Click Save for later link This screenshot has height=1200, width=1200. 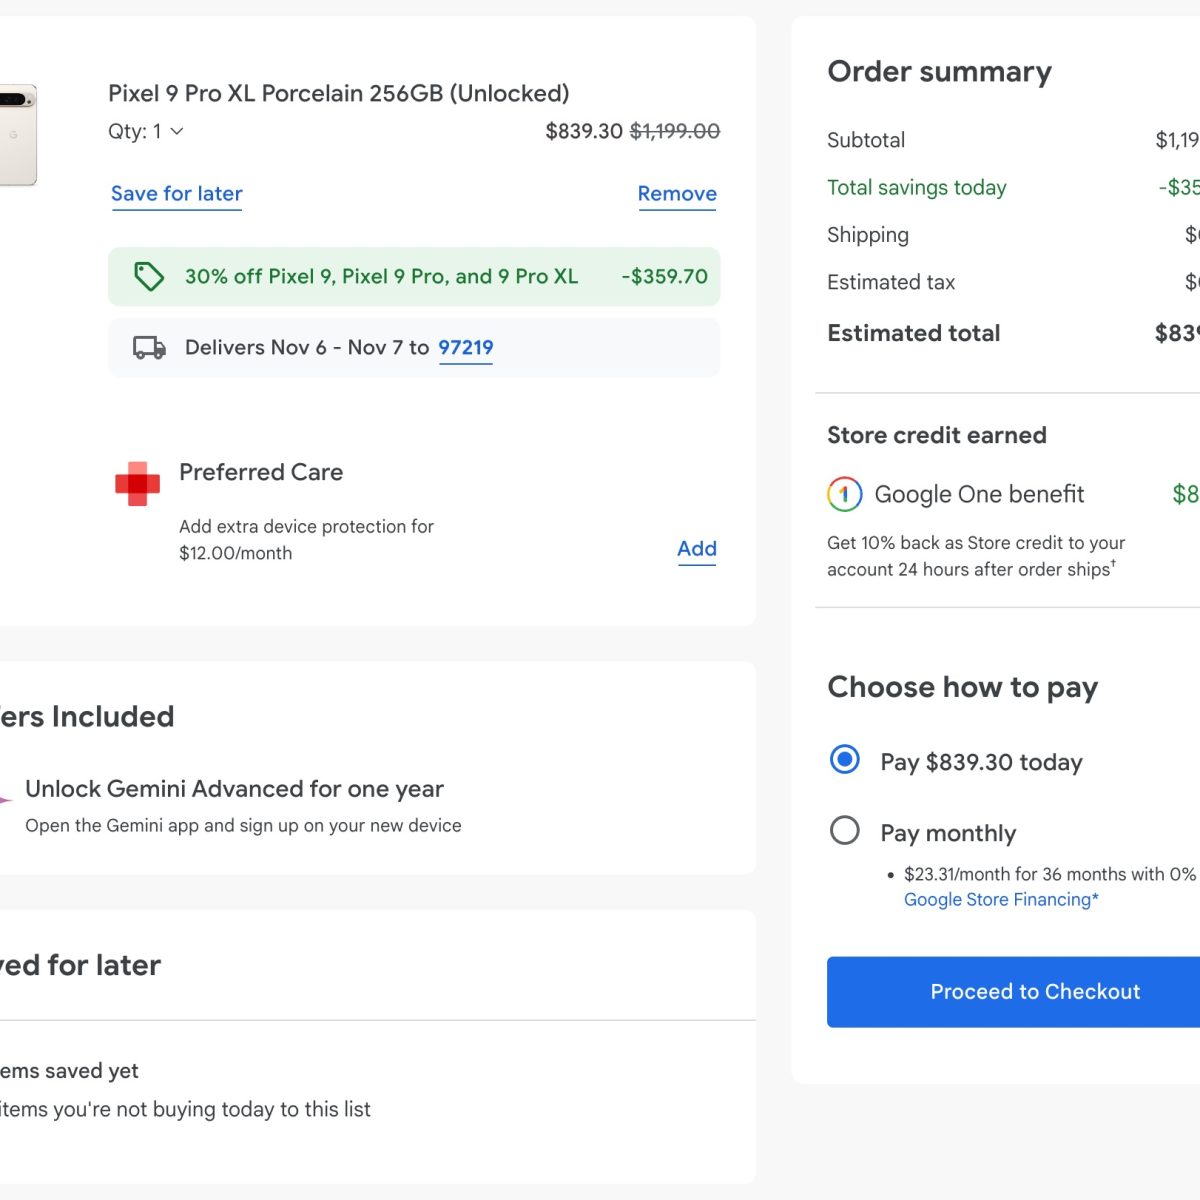(x=177, y=194)
